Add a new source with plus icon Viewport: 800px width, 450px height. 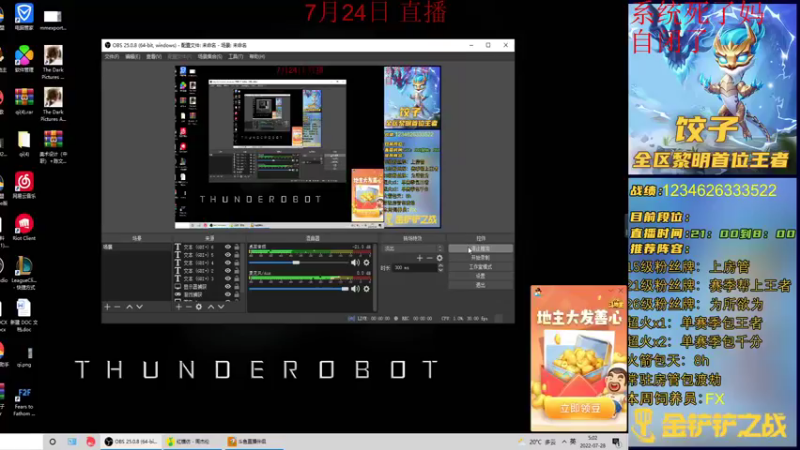pos(179,307)
